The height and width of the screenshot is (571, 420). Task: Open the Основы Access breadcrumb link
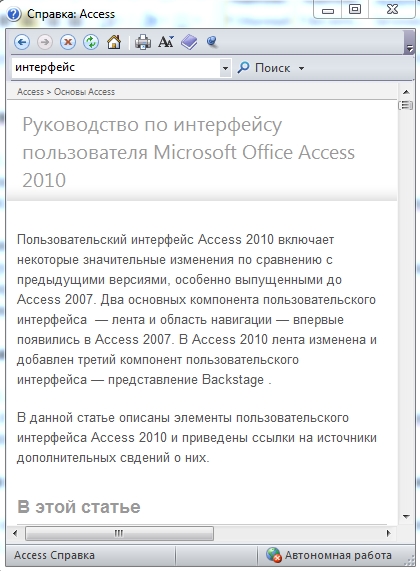tap(85, 92)
